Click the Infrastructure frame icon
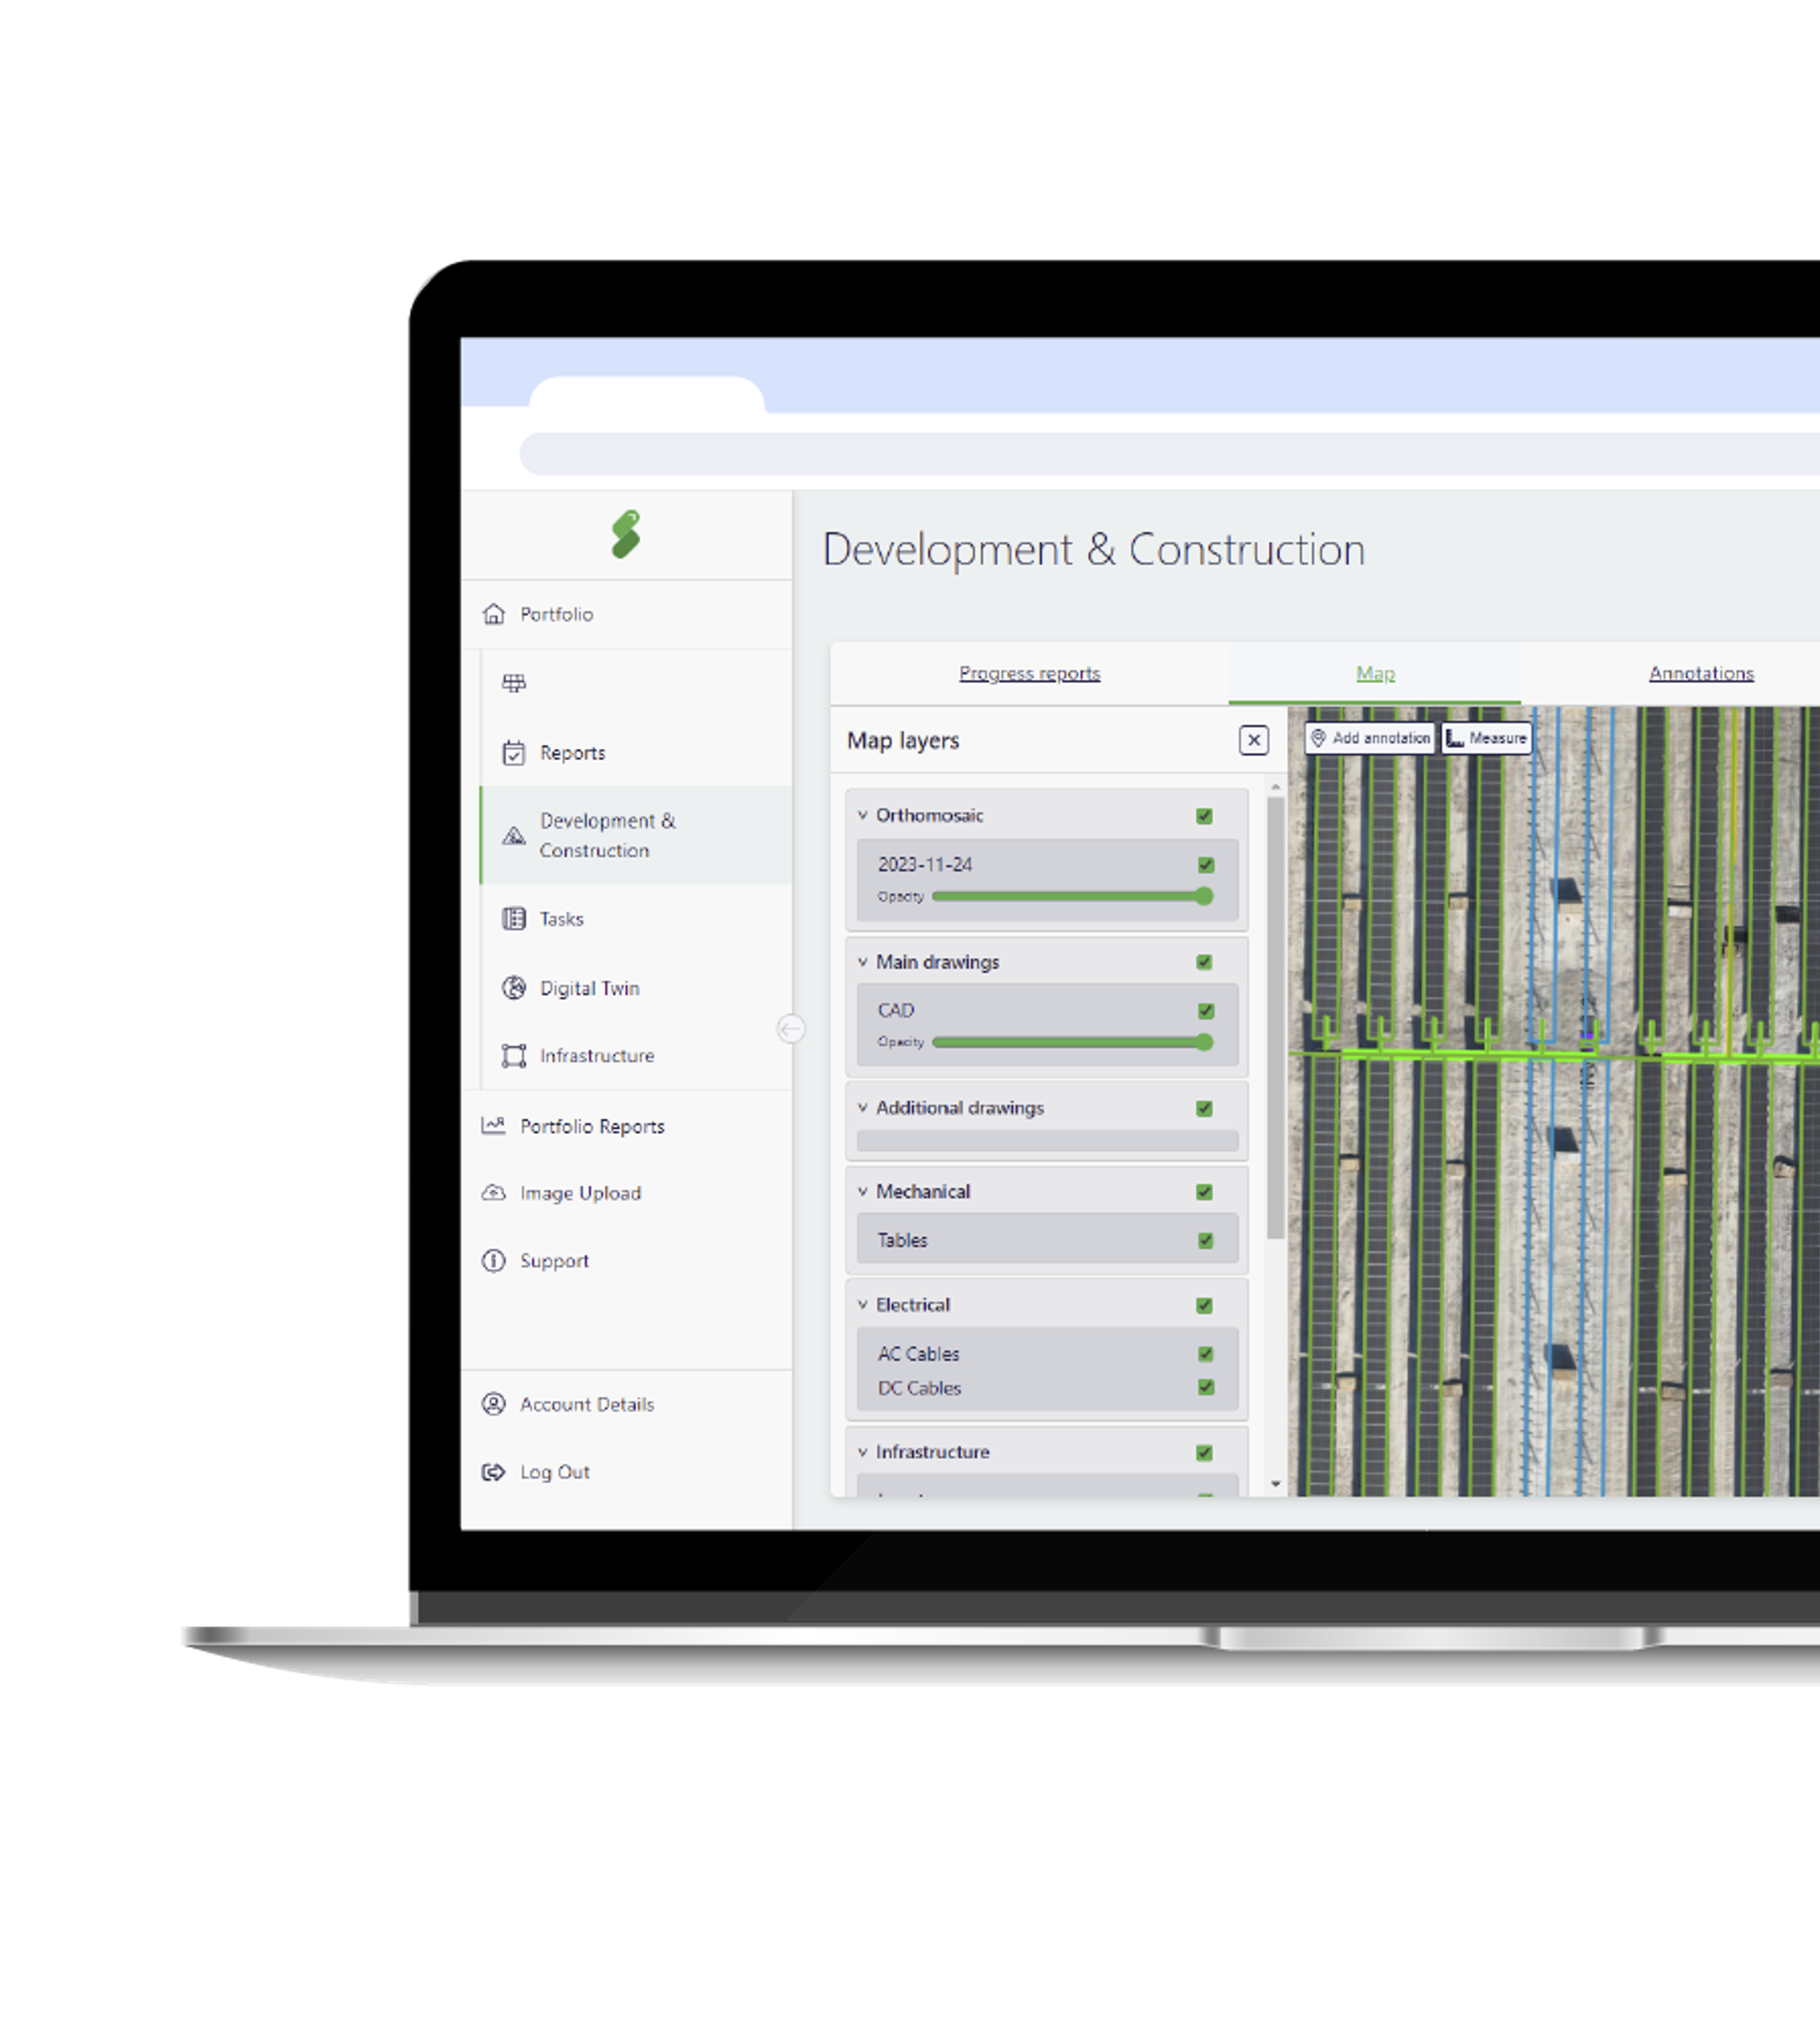The width and height of the screenshot is (1820, 2031). pyautogui.click(x=514, y=1056)
